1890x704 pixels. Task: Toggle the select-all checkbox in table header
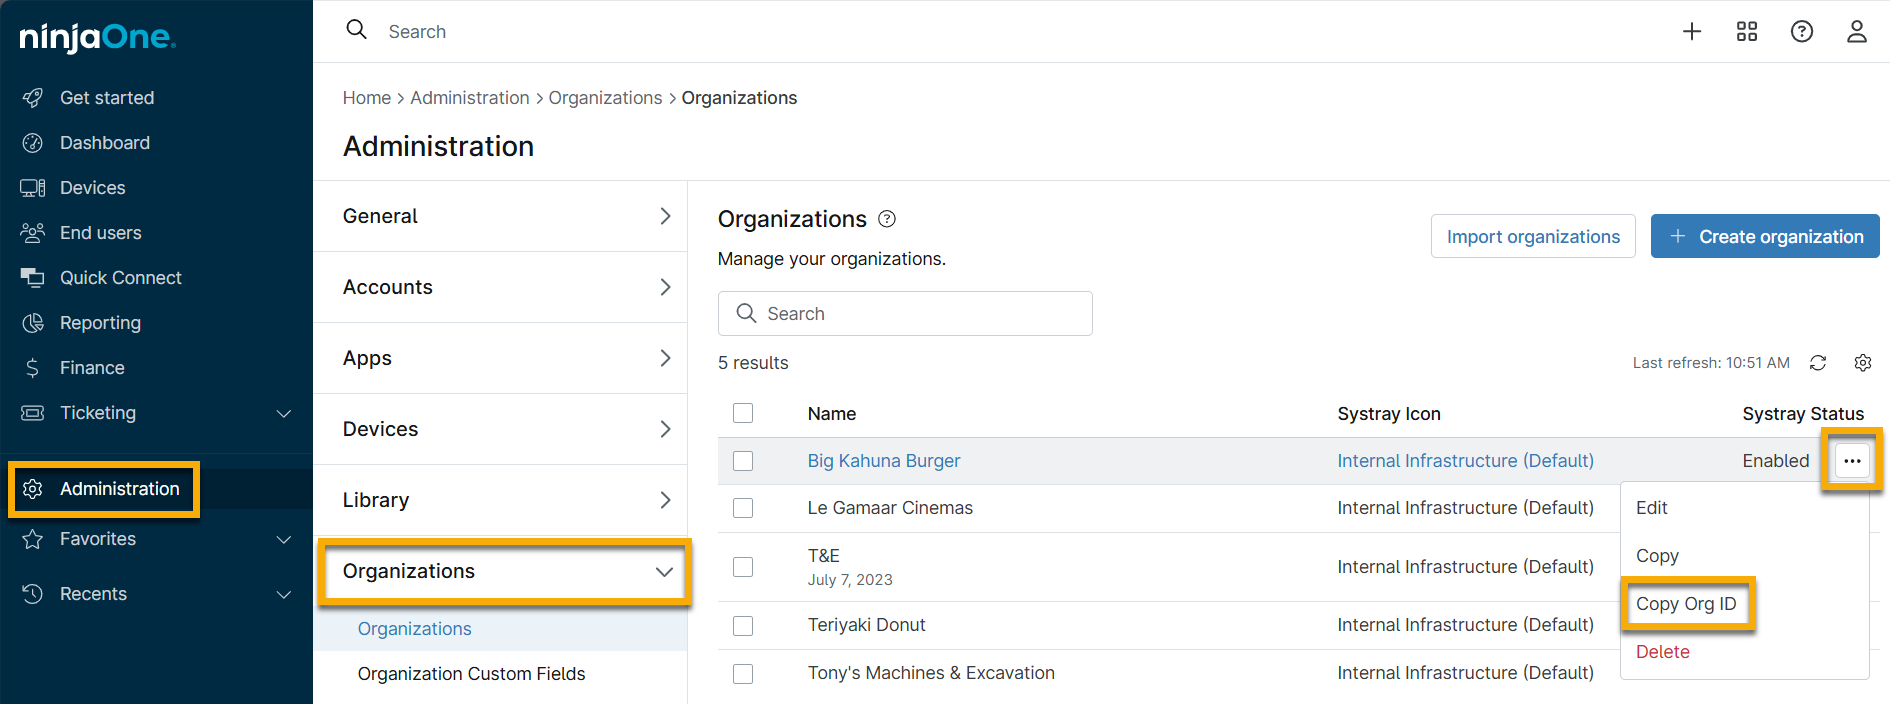pyautogui.click(x=743, y=413)
